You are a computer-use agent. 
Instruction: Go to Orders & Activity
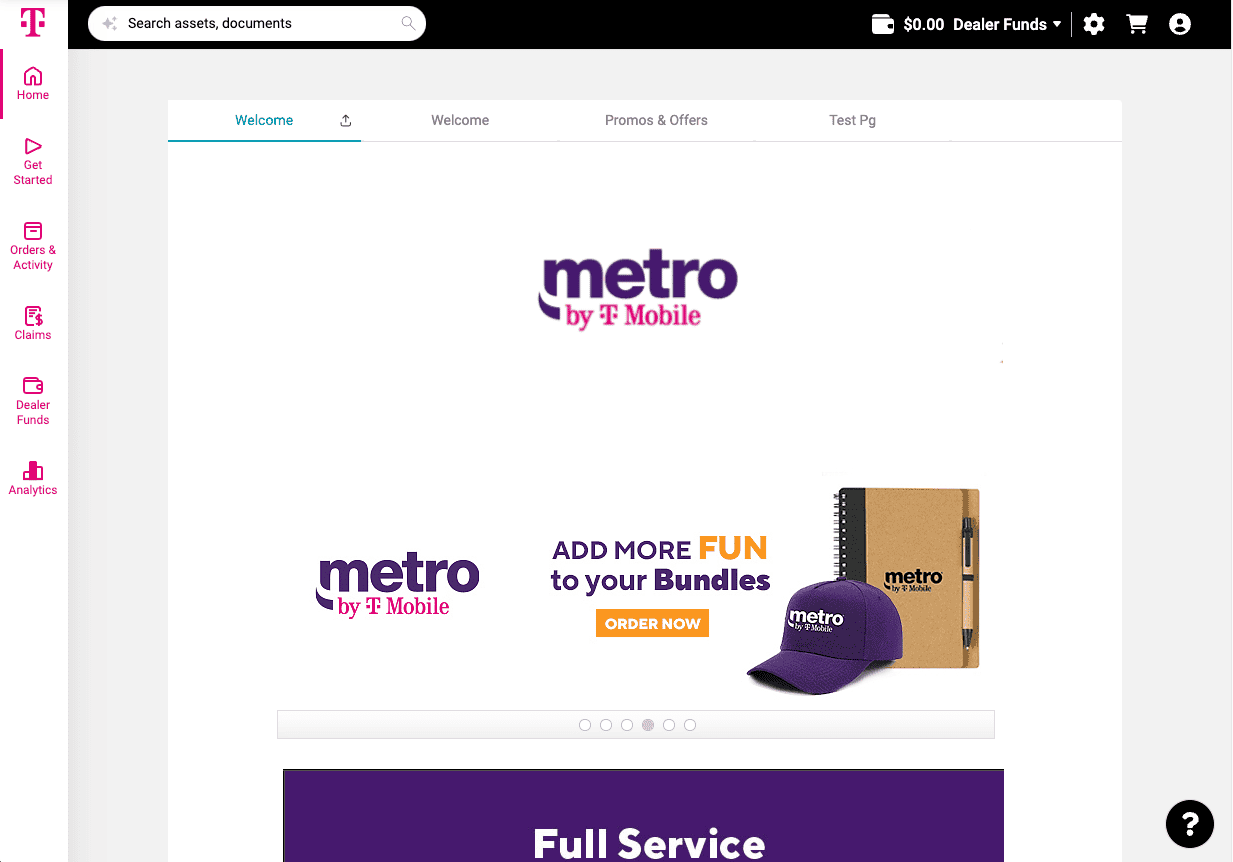[33, 247]
